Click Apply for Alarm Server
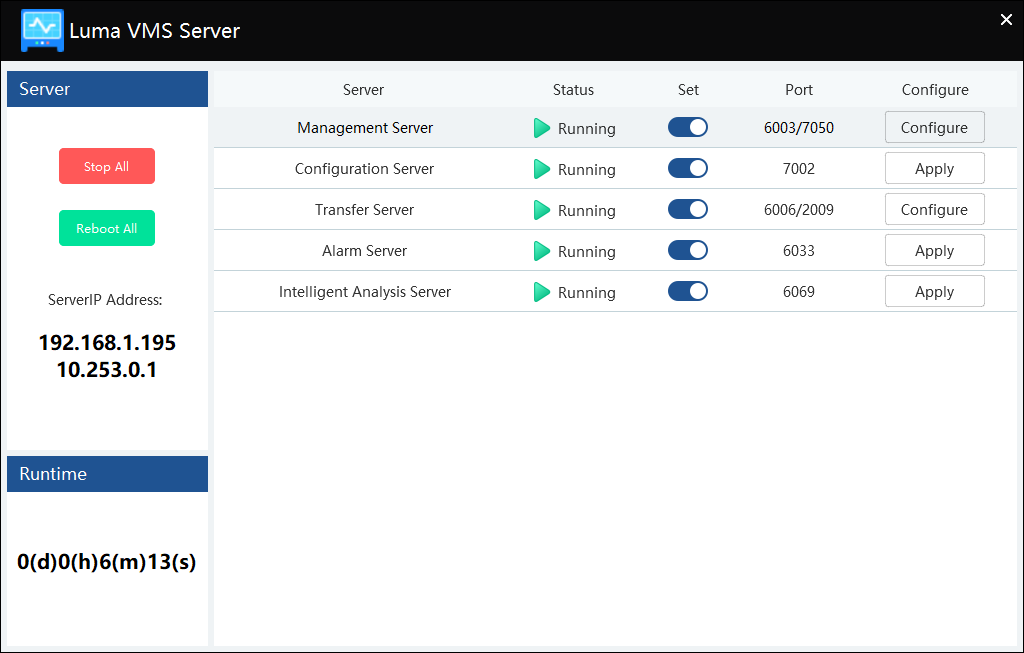The height and width of the screenshot is (653, 1024). click(x=935, y=251)
